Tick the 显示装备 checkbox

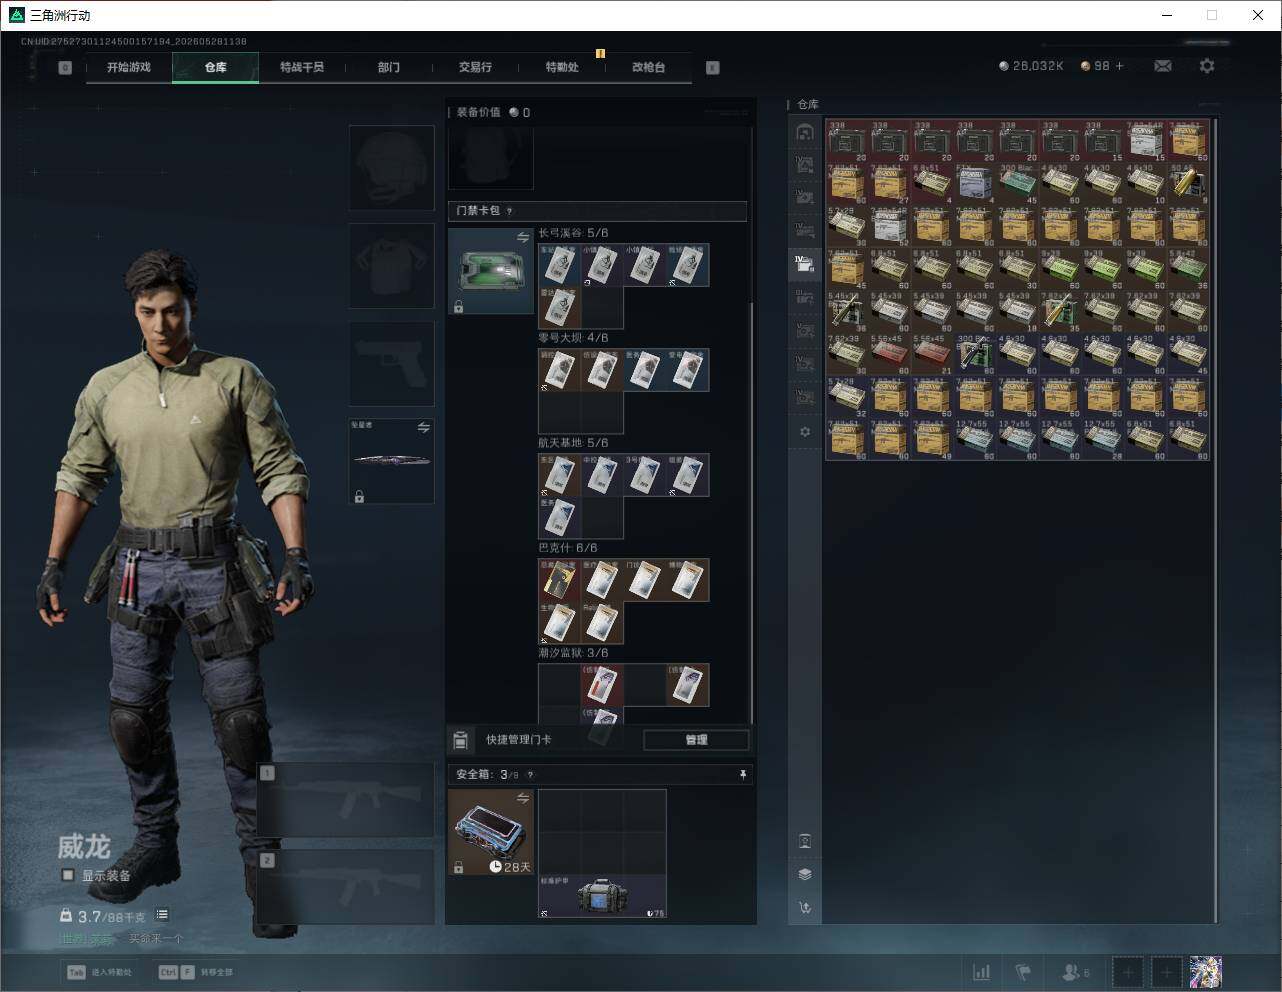tap(68, 875)
